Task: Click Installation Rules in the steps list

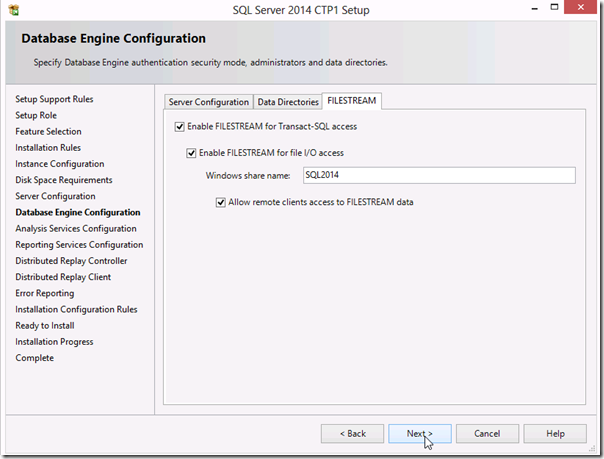Action: click(48, 148)
